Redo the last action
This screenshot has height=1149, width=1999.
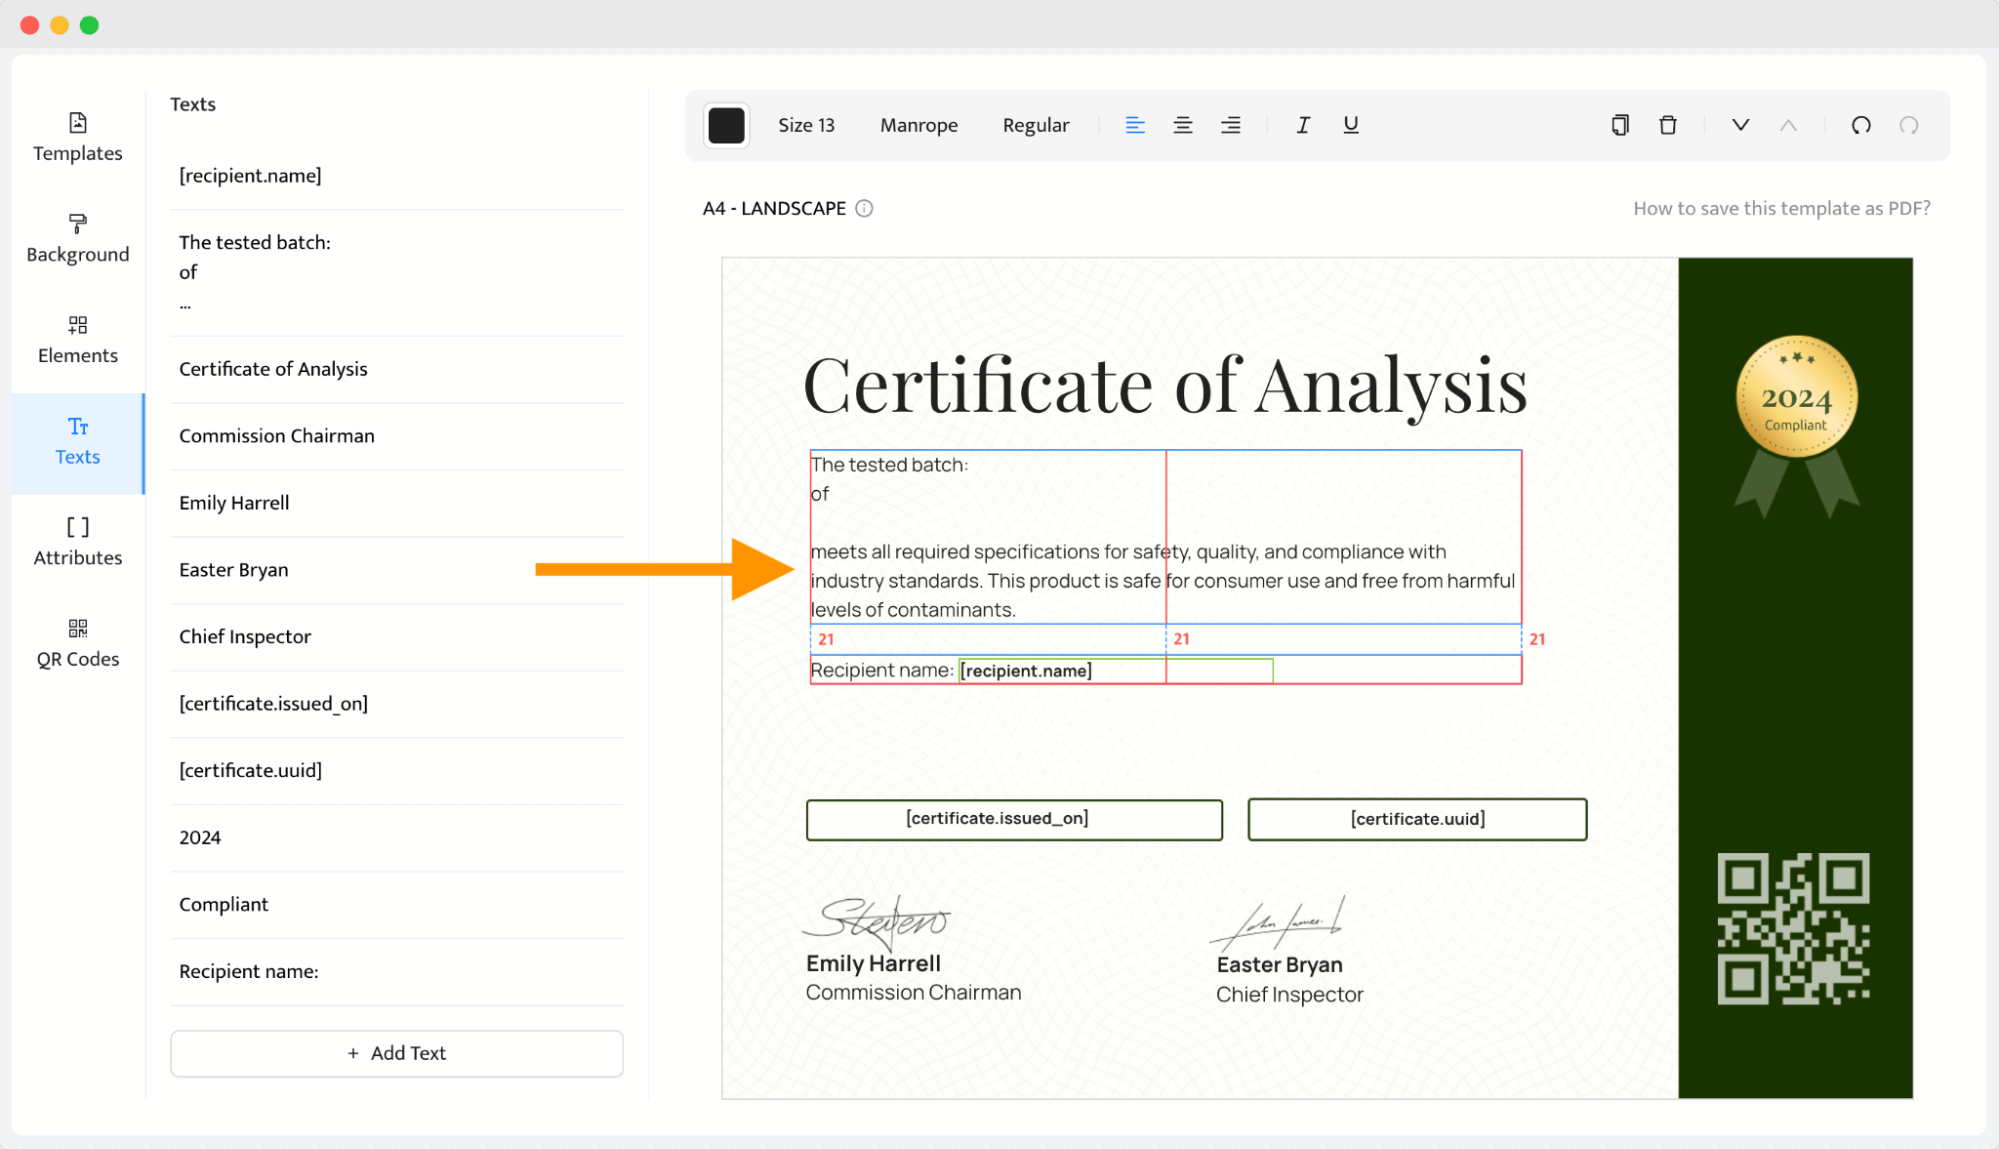pos(1909,125)
